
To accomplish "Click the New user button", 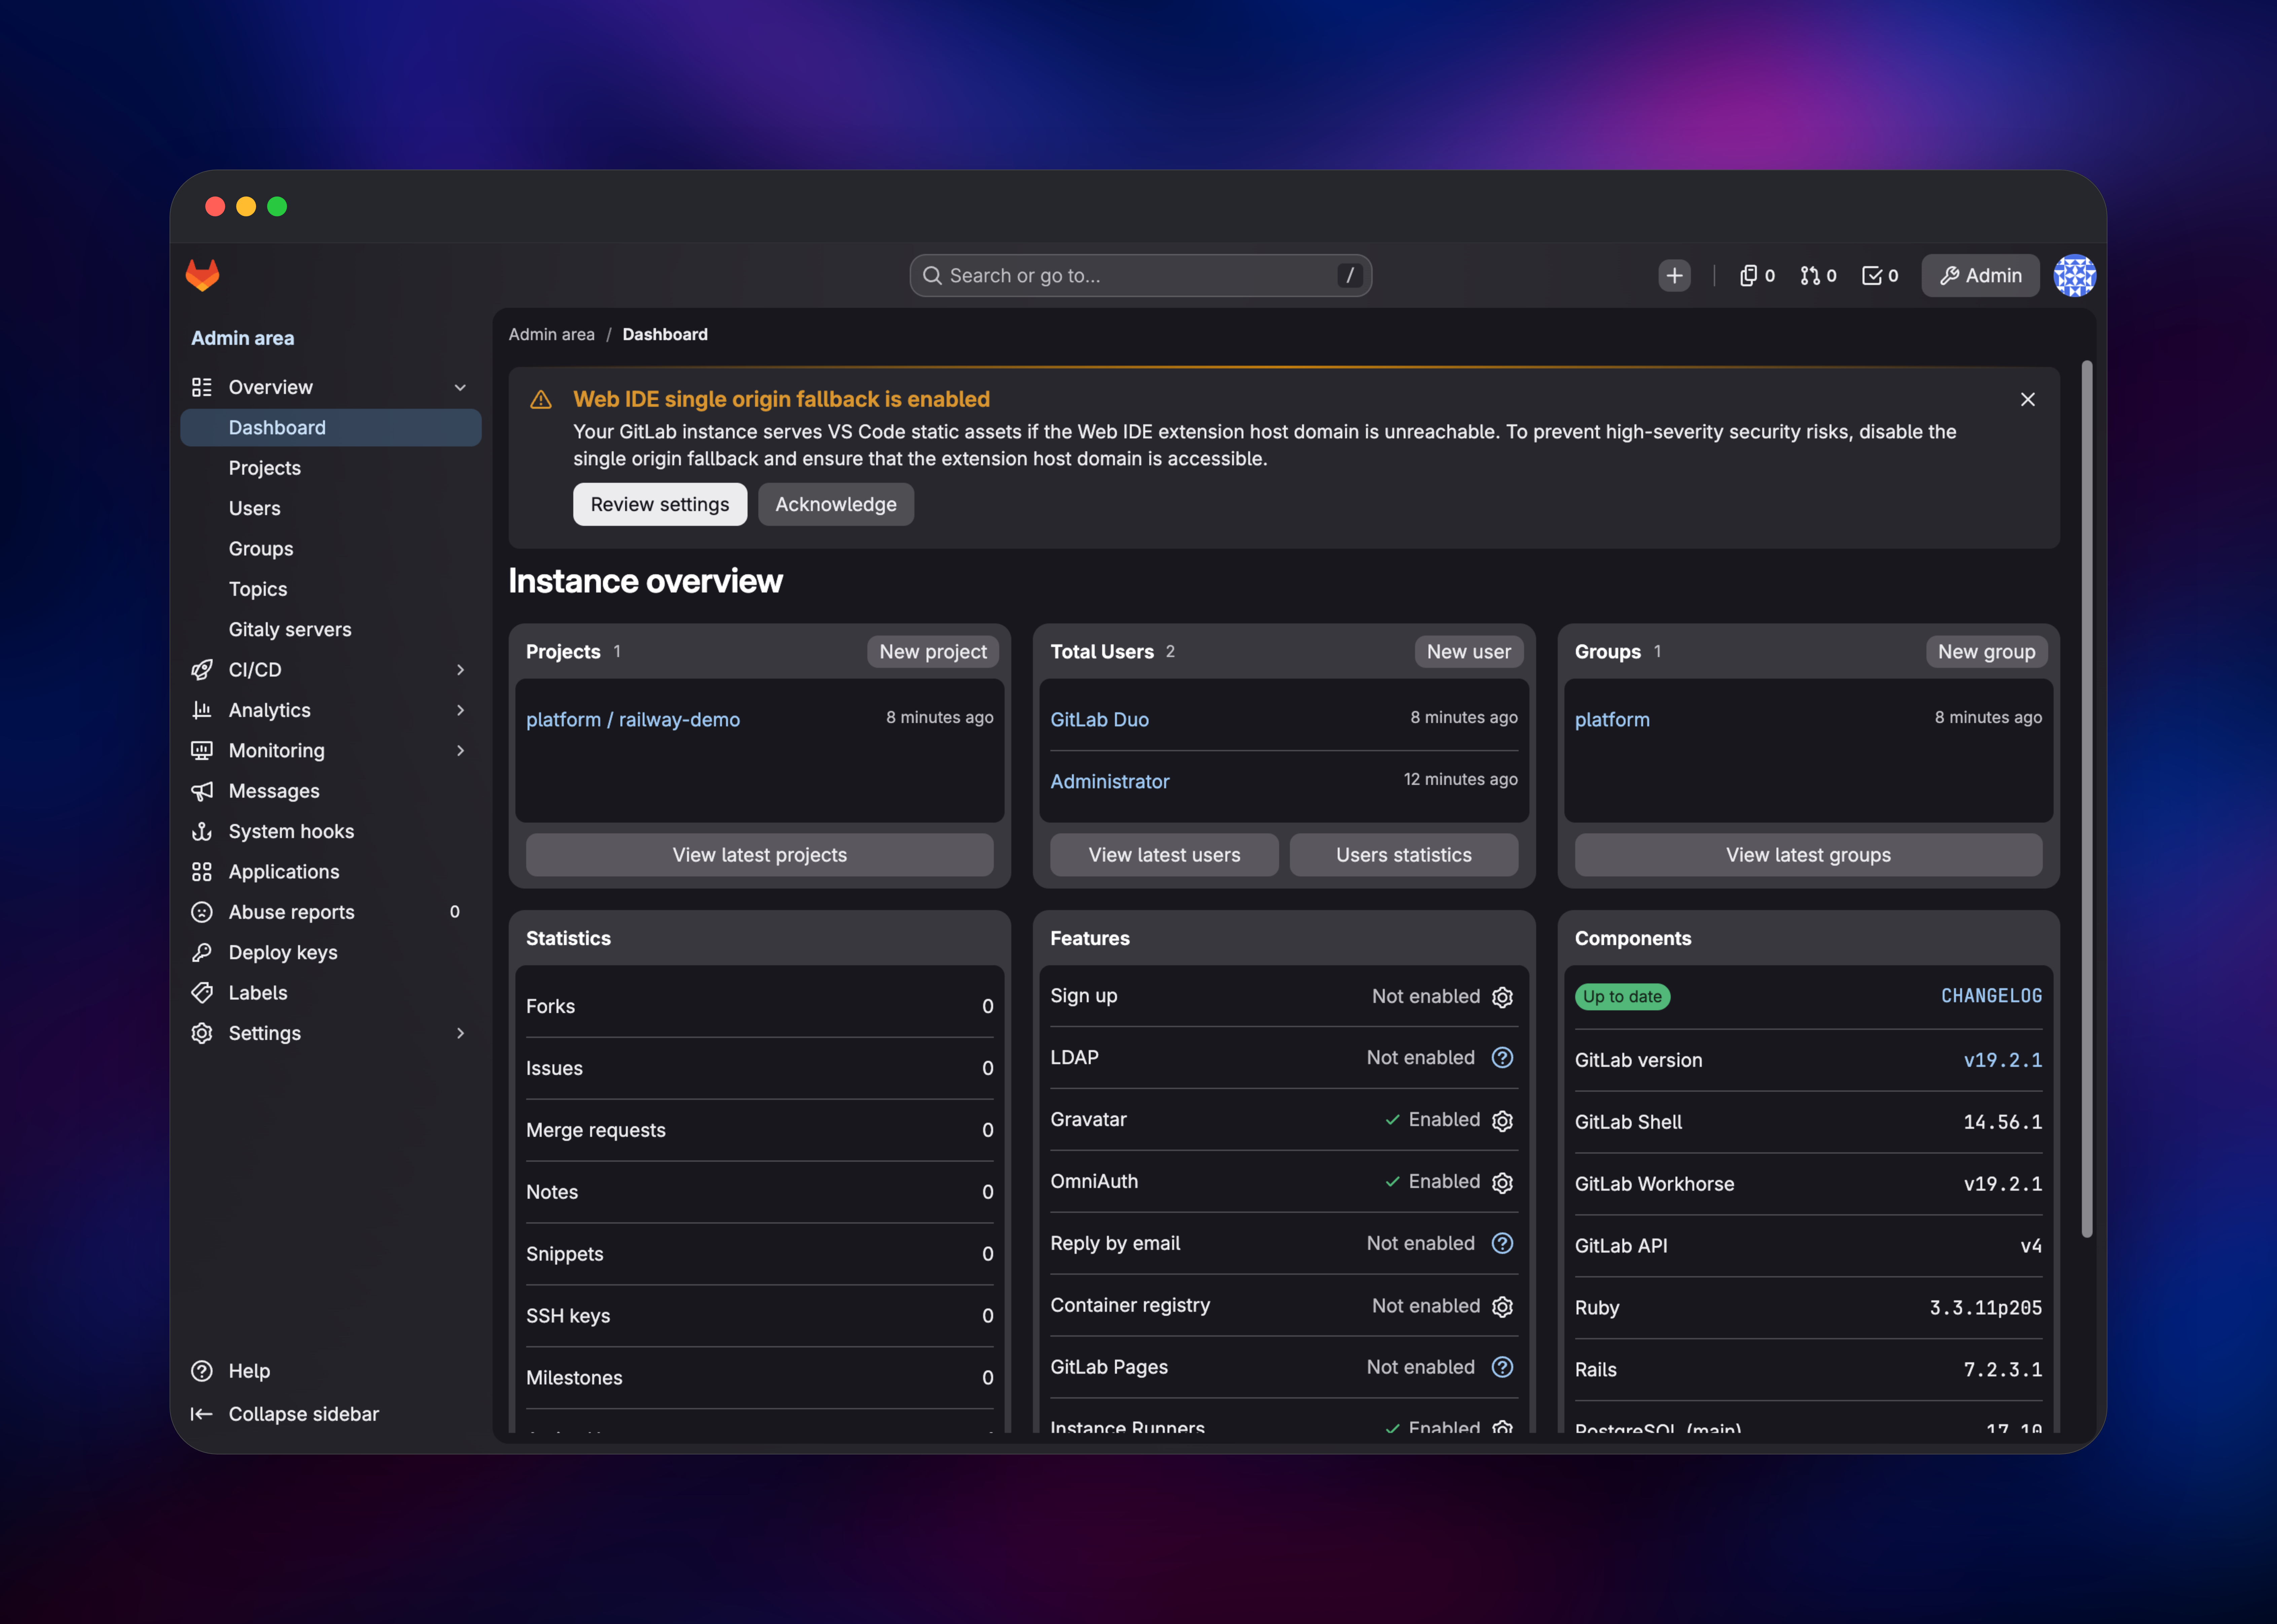I will tap(1469, 652).
